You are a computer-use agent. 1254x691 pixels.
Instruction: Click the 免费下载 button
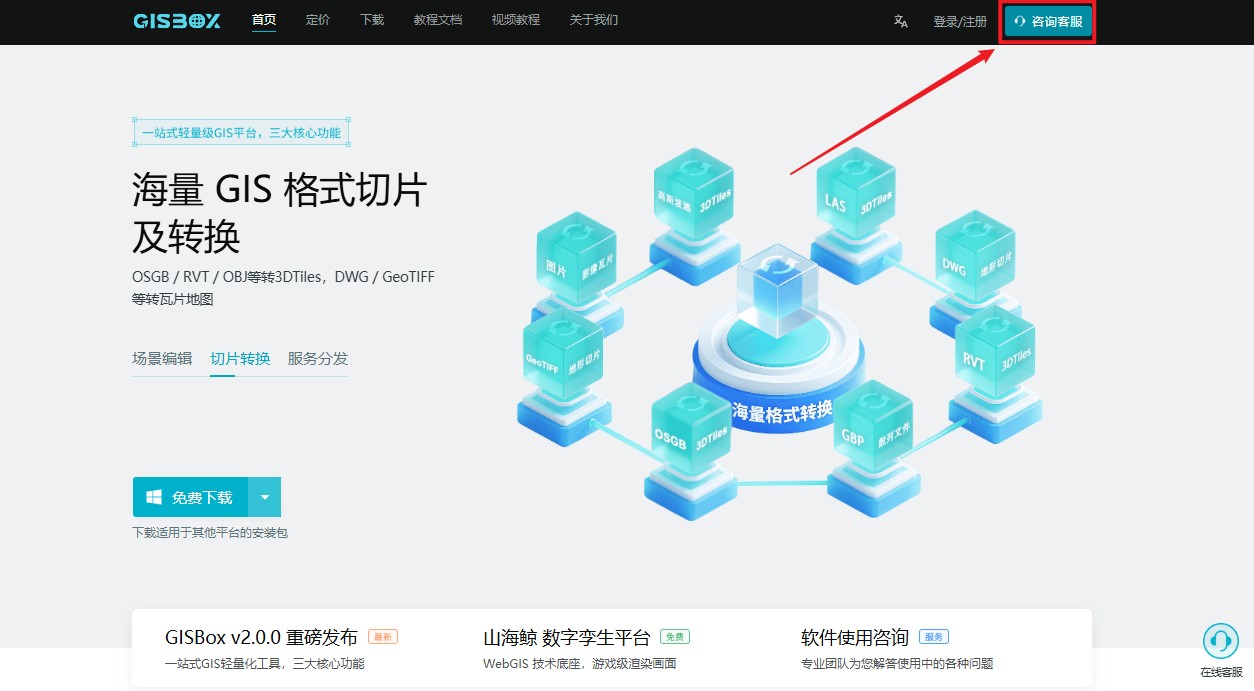(190, 497)
